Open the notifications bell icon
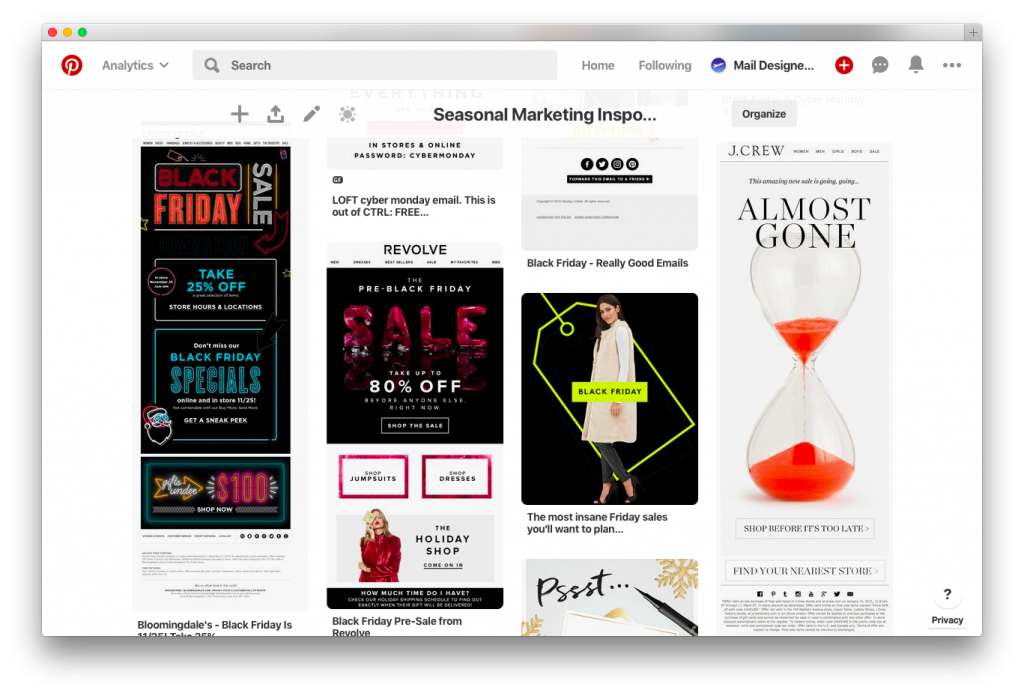Image resolution: width=1024 pixels, height=696 pixels. pos(916,65)
